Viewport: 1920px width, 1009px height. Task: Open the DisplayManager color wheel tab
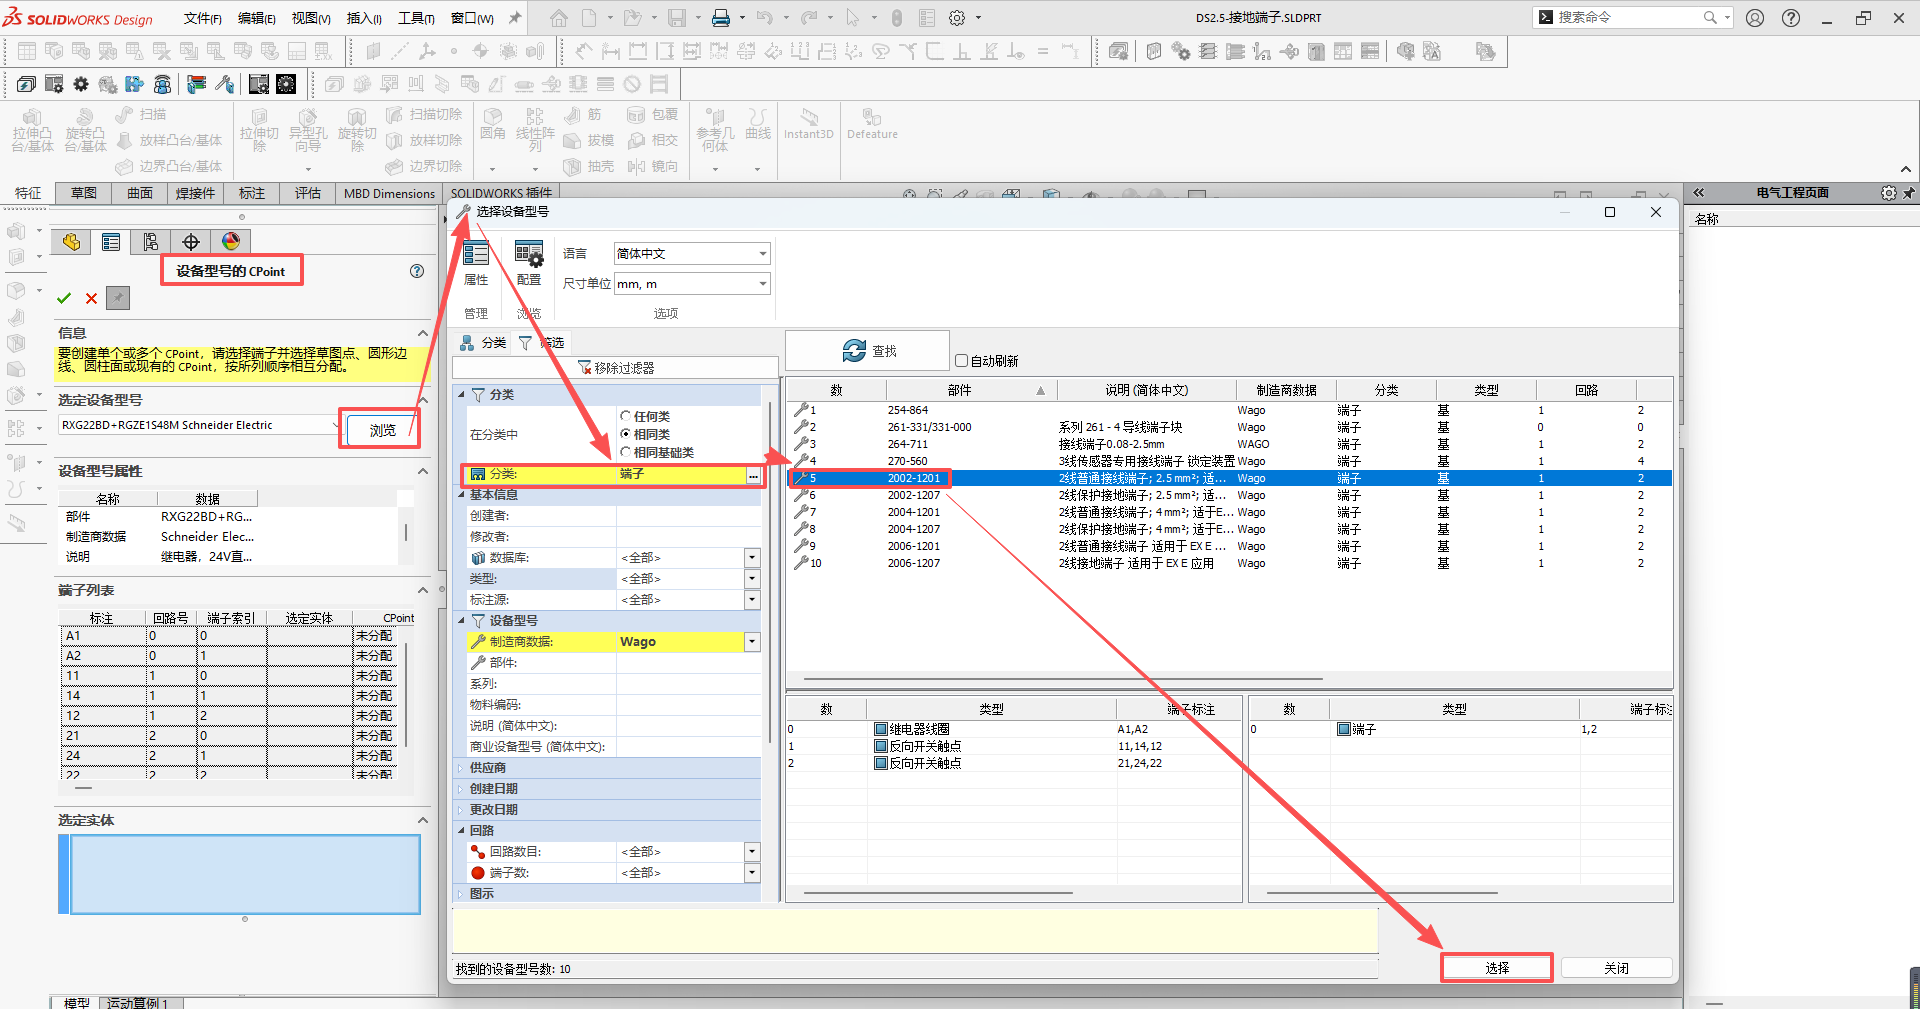click(231, 241)
